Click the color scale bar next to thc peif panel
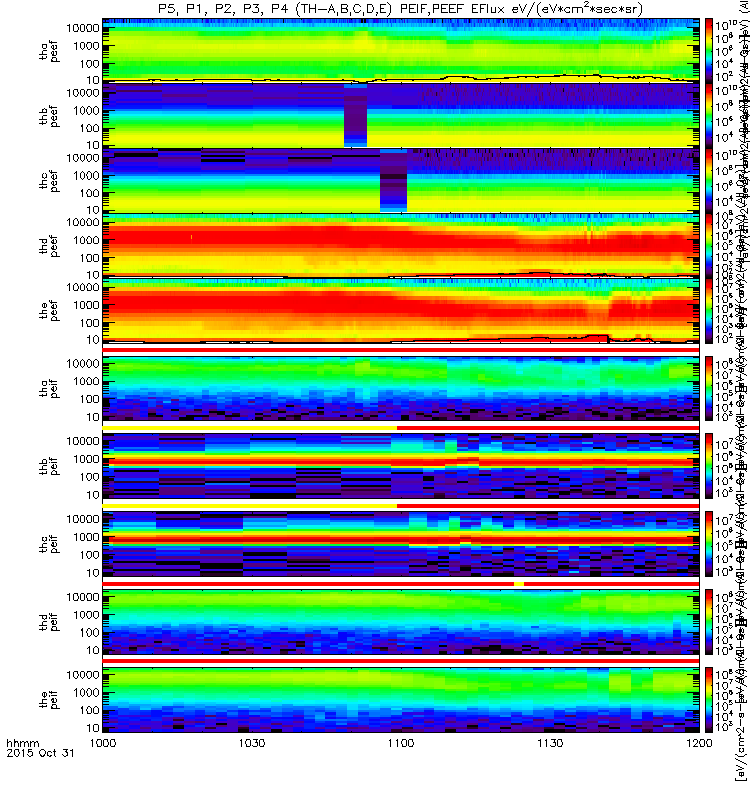The width and height of the screenshot is (750, 800). 709,544
